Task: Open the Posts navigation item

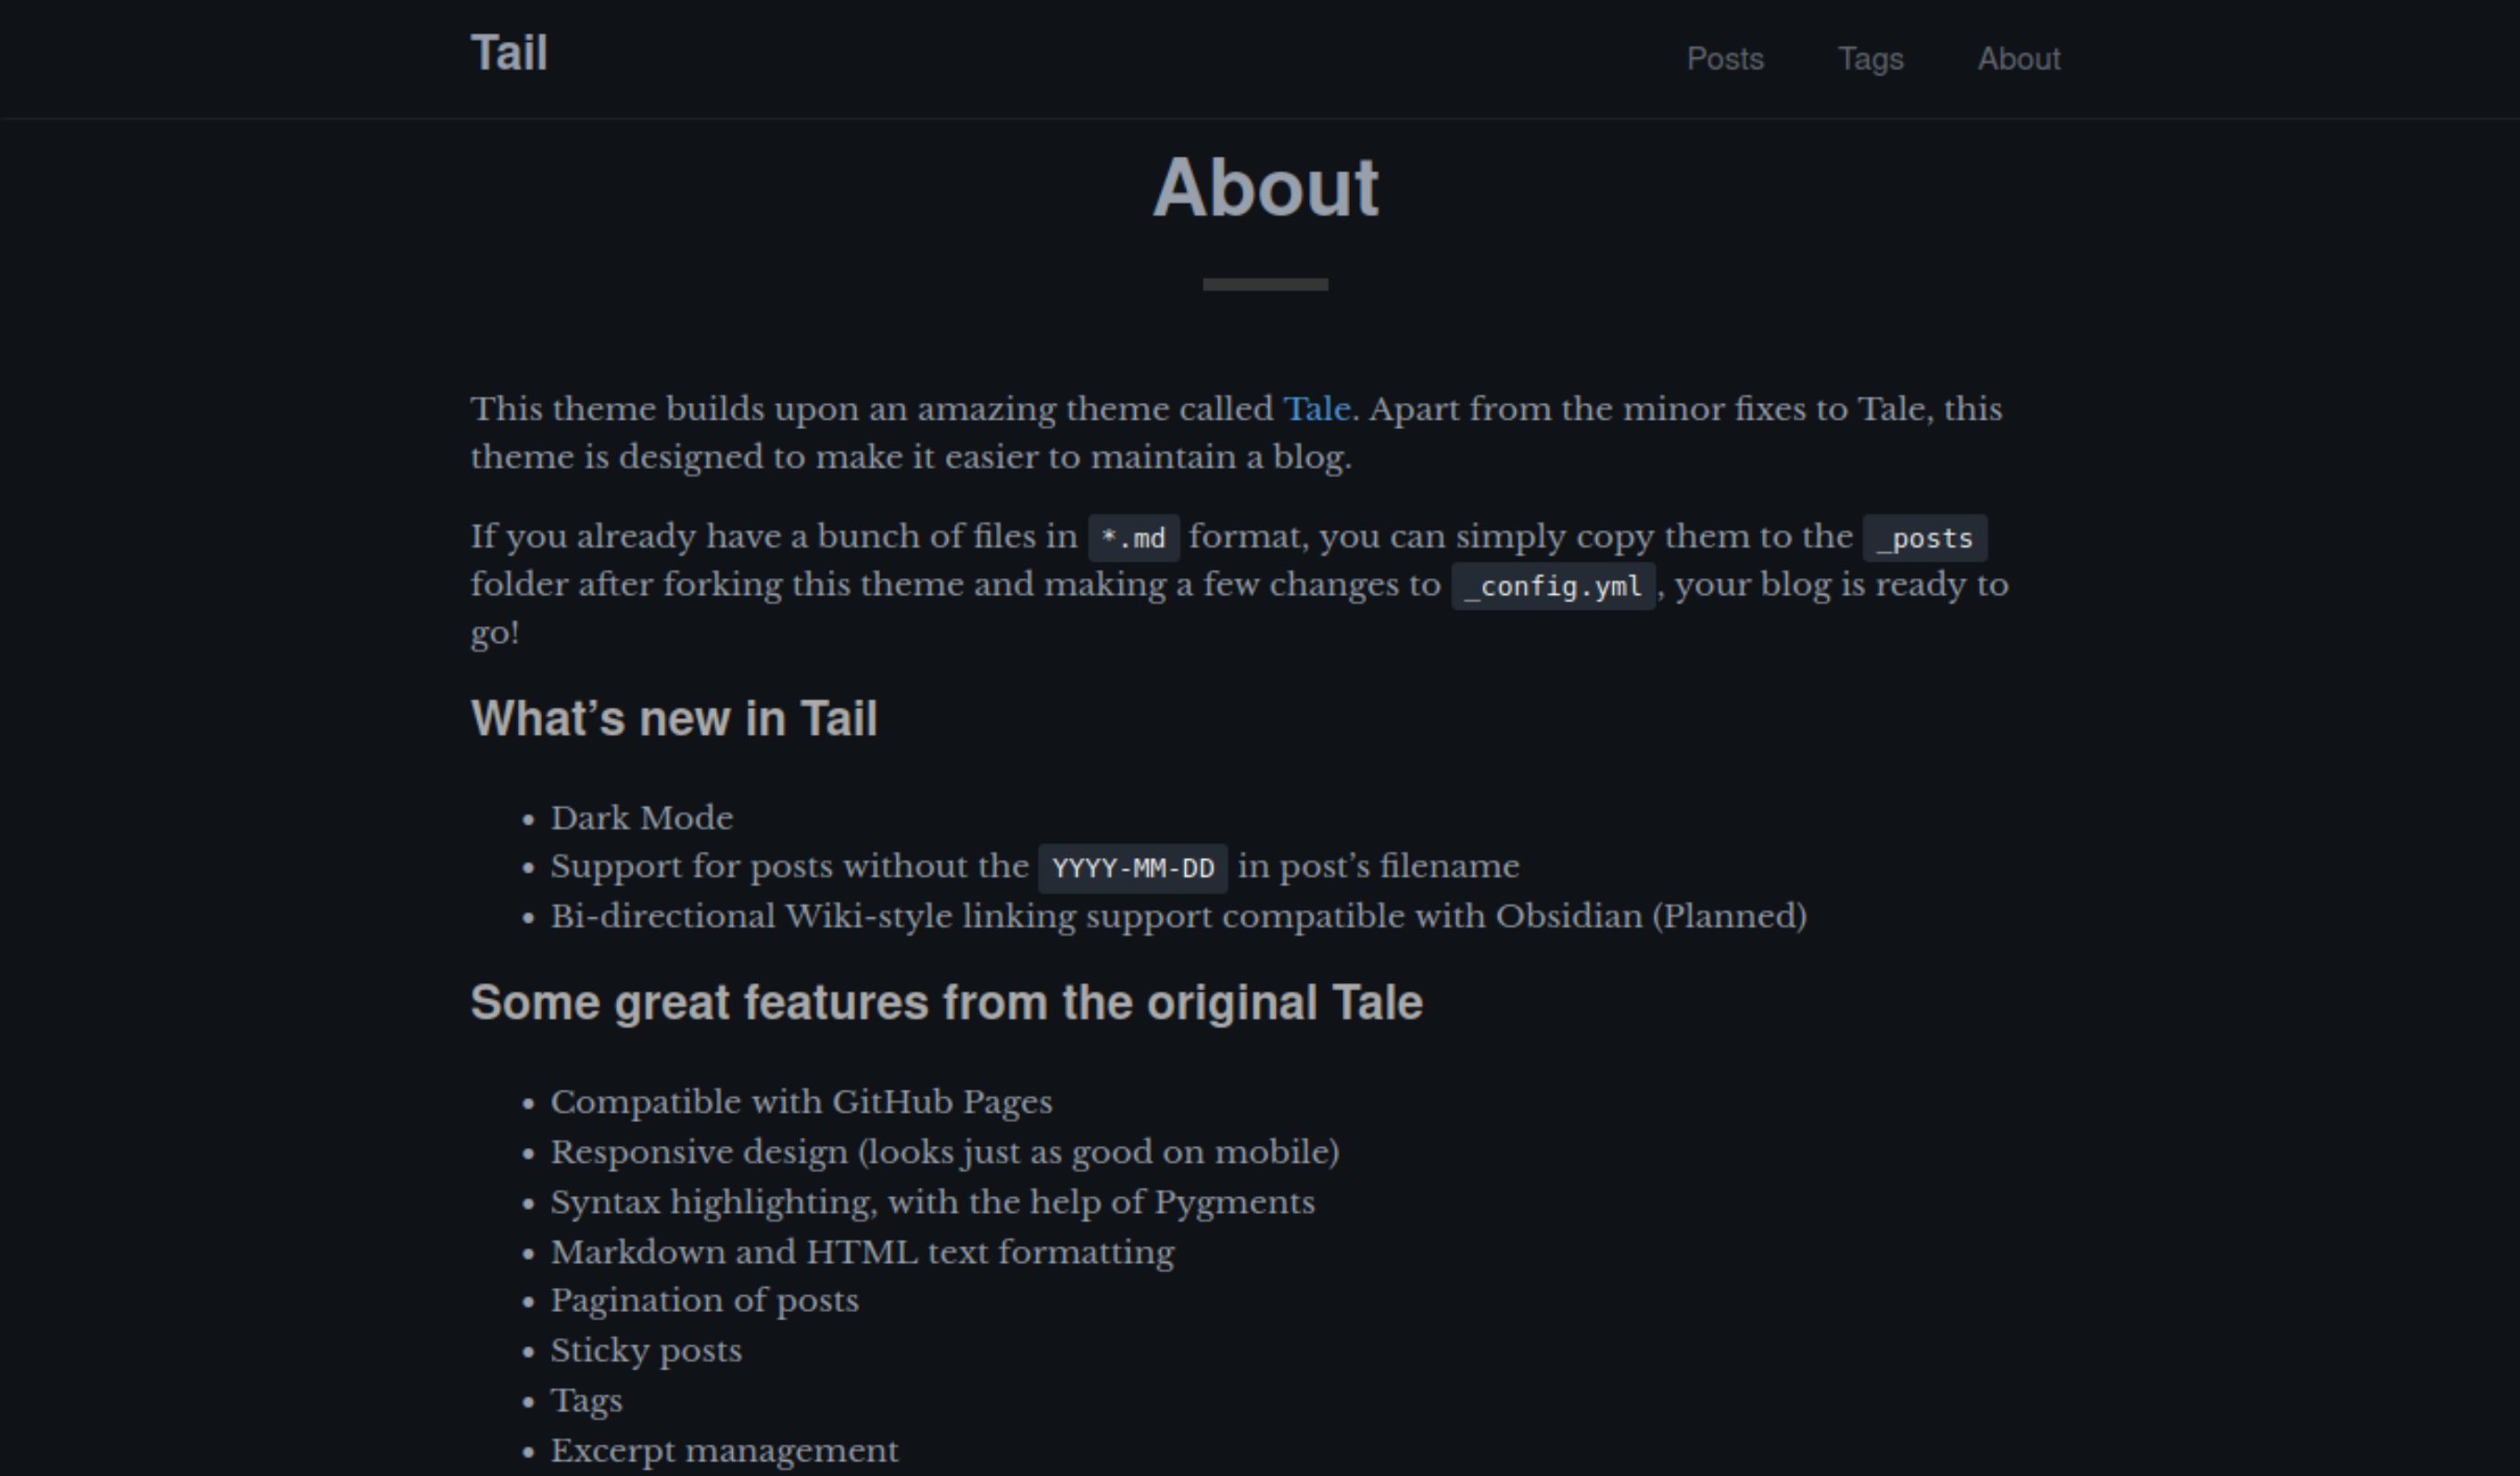Action: click(x=1726, y=60)
